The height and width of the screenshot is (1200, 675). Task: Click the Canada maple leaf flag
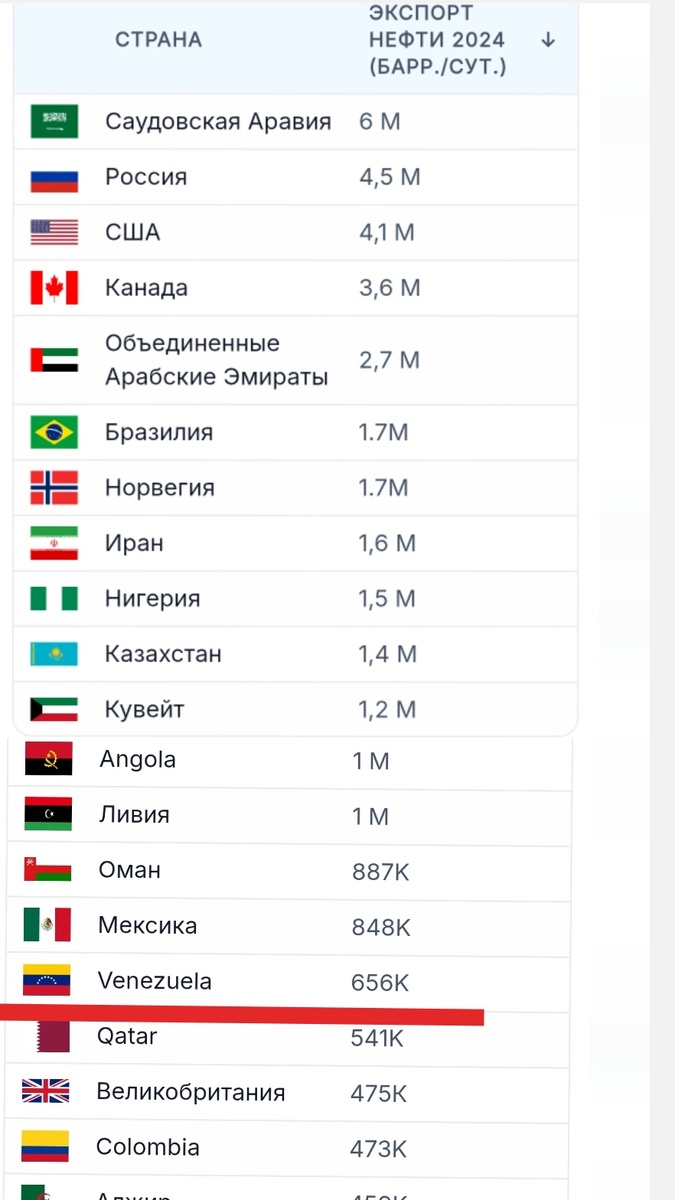click(x=54, y=288)
